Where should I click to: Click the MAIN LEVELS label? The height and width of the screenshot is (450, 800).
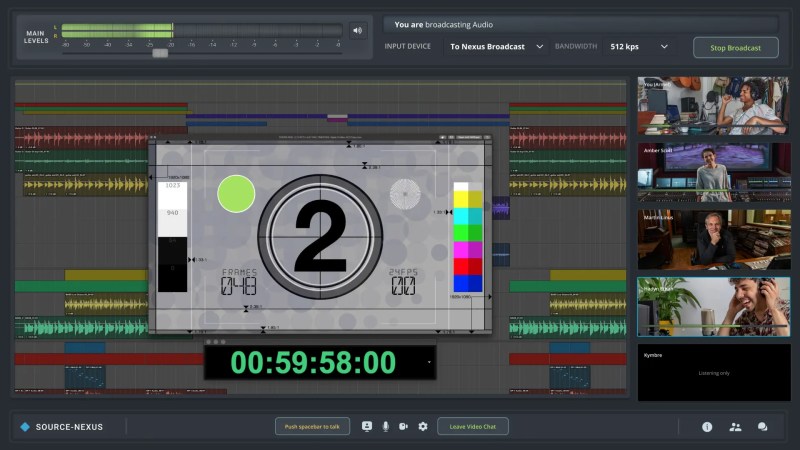pos(36,37)
